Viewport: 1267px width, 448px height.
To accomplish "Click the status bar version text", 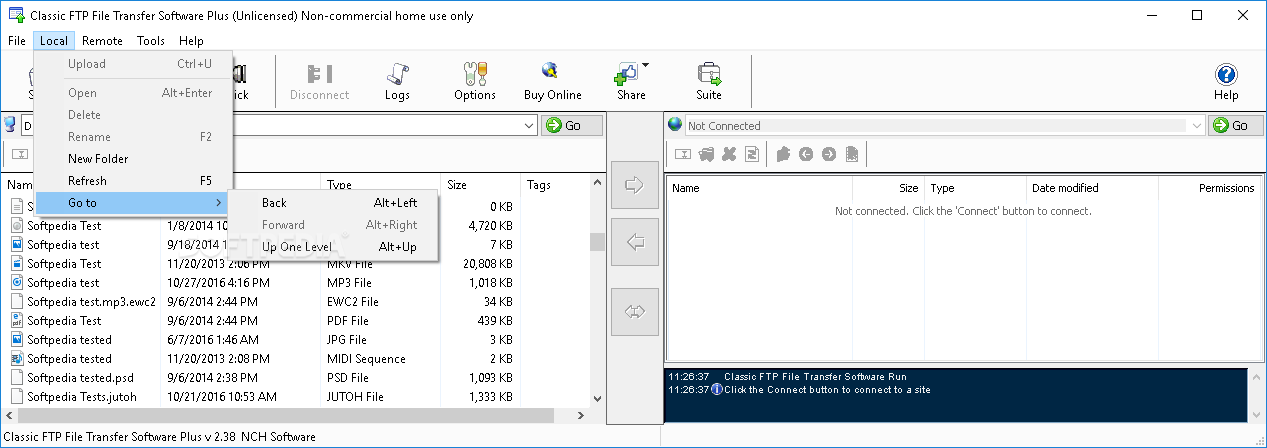I will point(160,437).
